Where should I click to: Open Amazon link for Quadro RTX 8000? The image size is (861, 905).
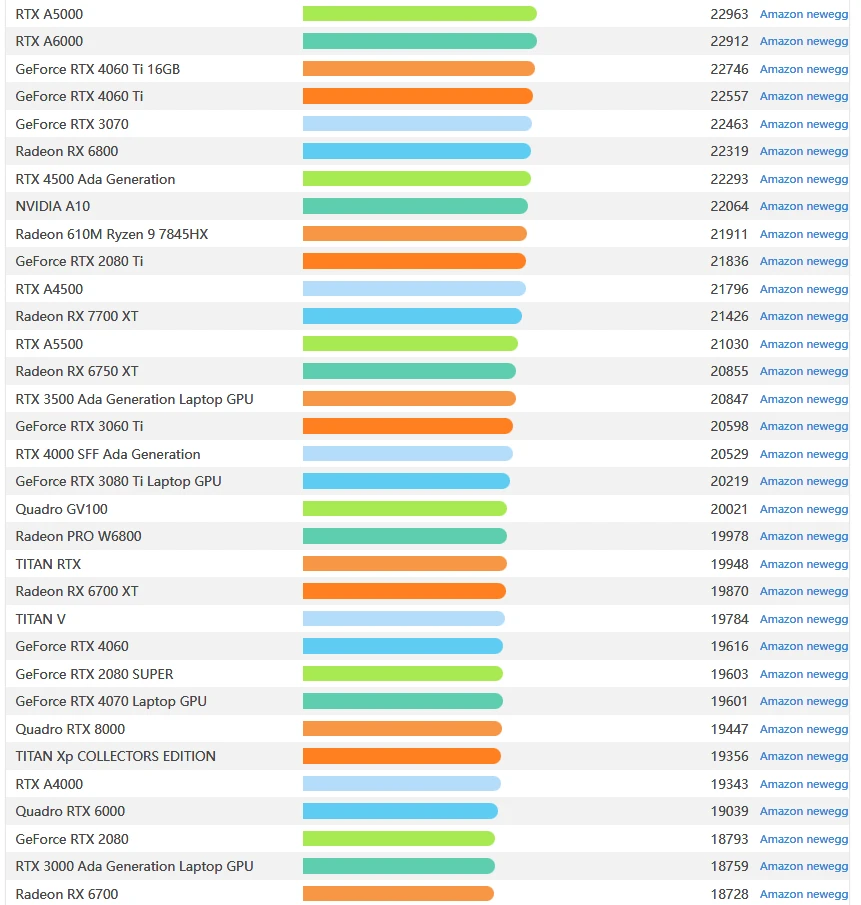click(781, 729)
